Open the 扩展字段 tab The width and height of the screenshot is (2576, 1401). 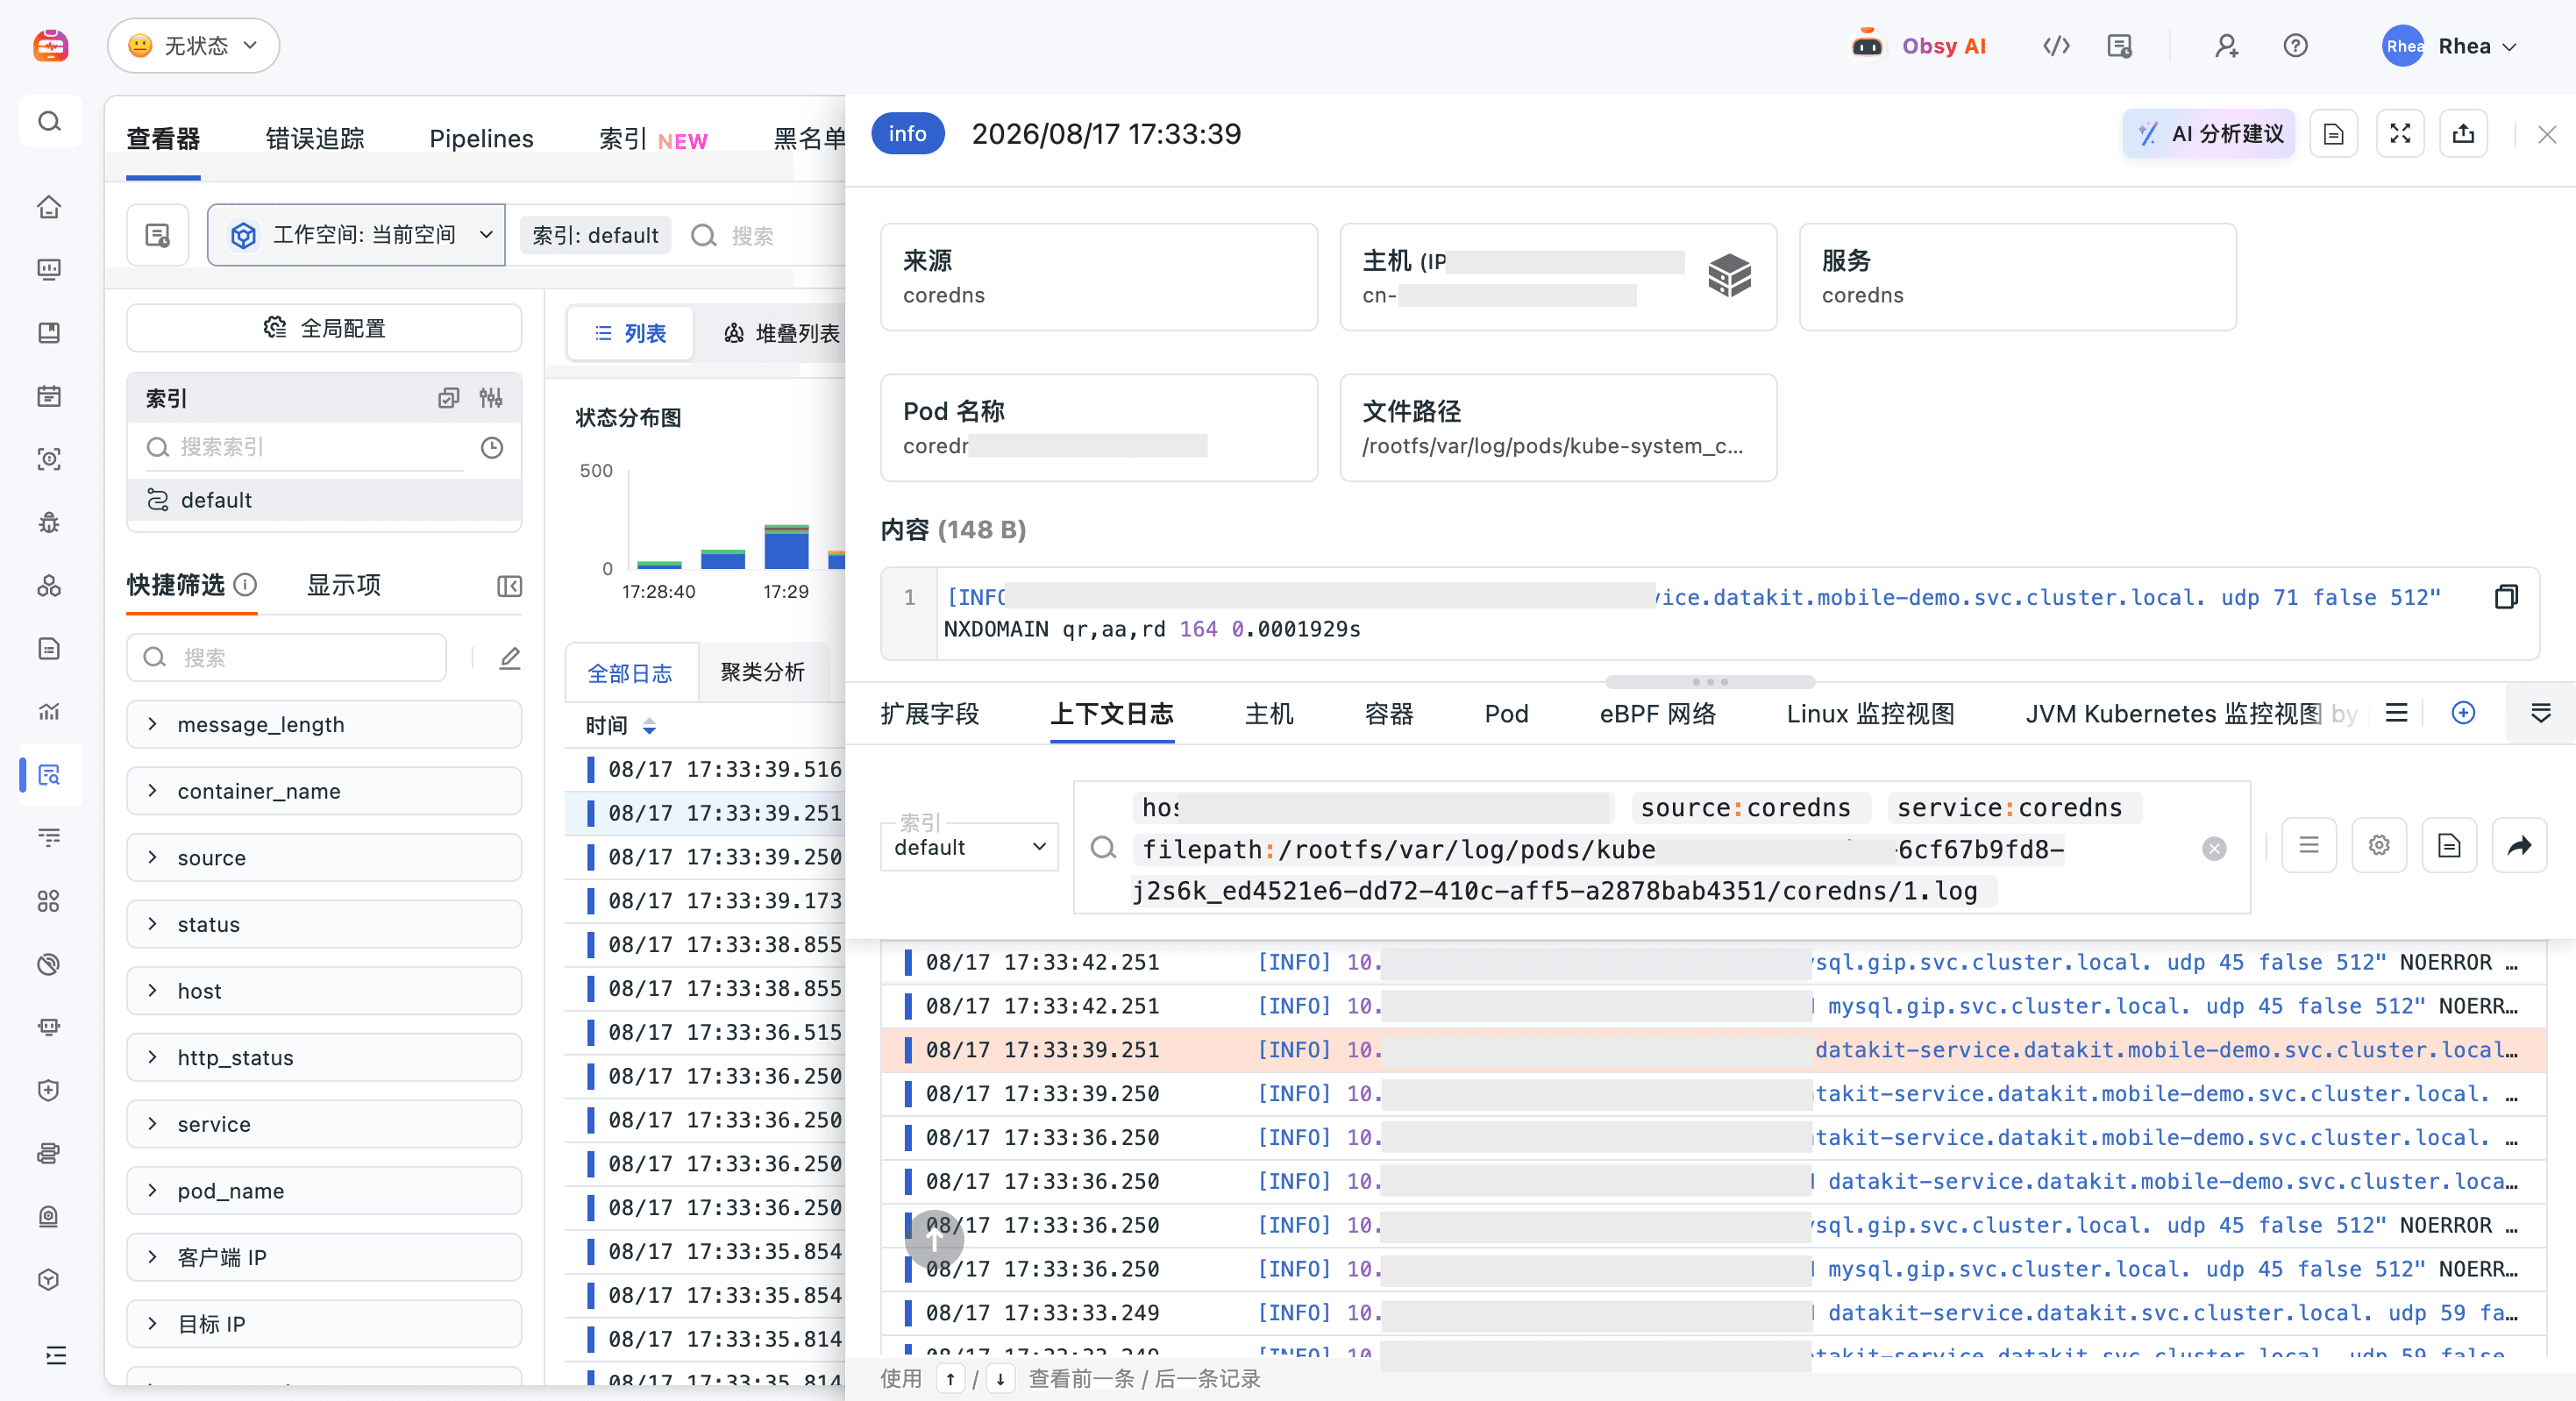(x=930, y=713)
